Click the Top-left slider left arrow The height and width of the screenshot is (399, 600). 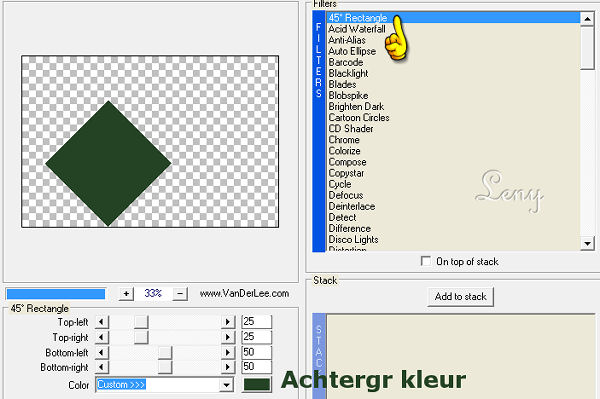101,322
